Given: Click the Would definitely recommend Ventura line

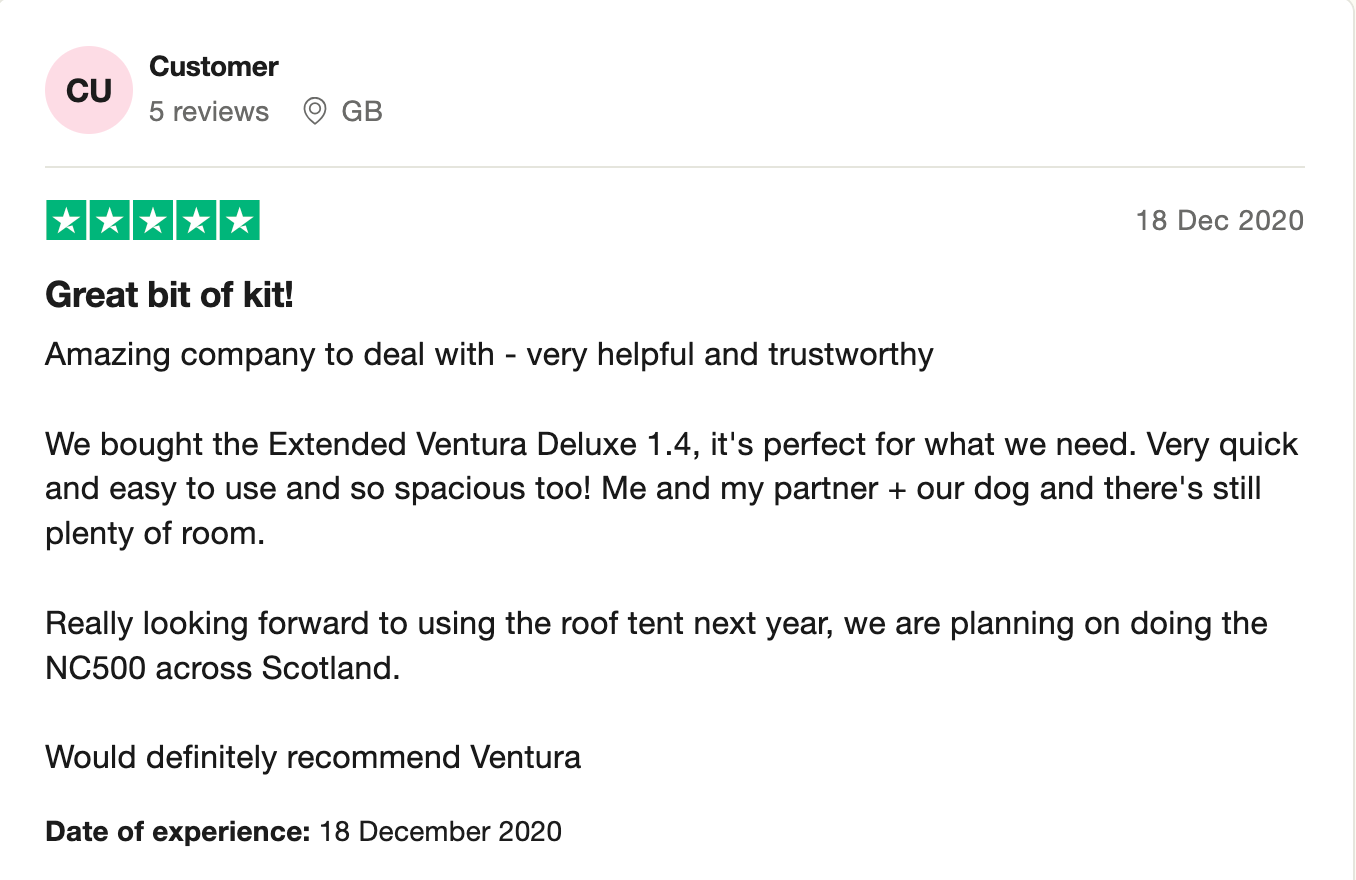Looking at the screenshot, I should coord(313,757).
